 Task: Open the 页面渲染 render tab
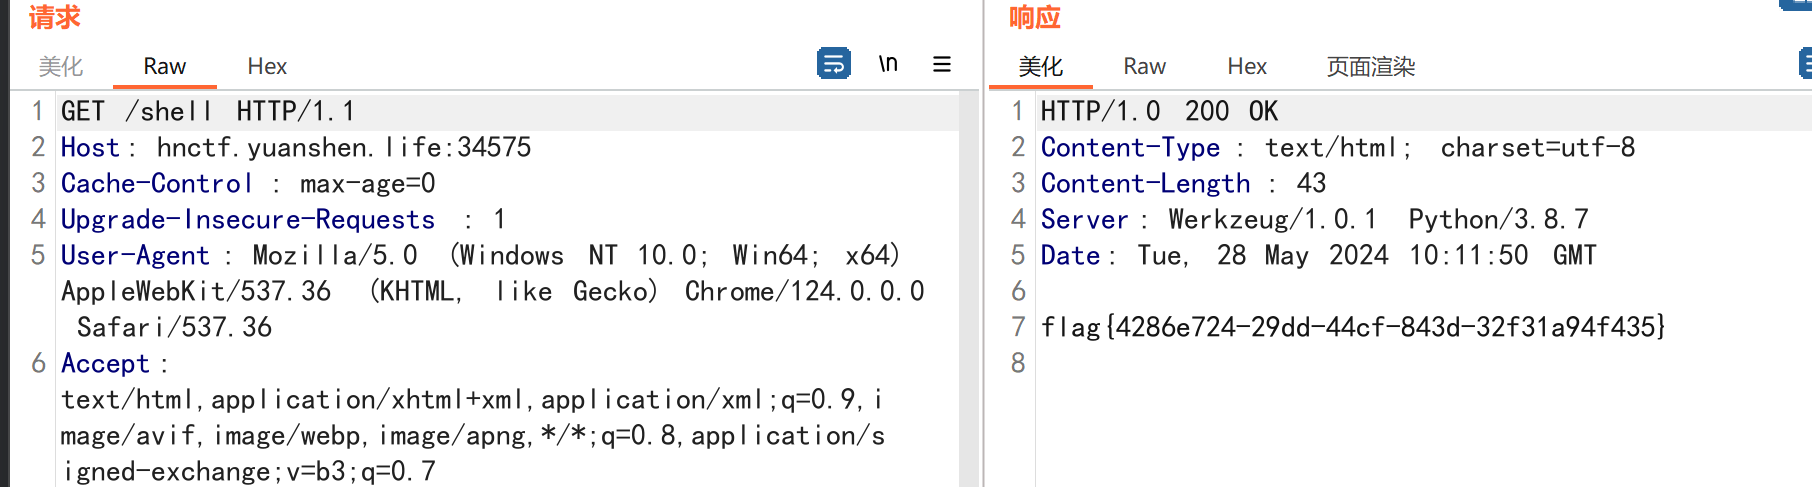pos(1370,67)
